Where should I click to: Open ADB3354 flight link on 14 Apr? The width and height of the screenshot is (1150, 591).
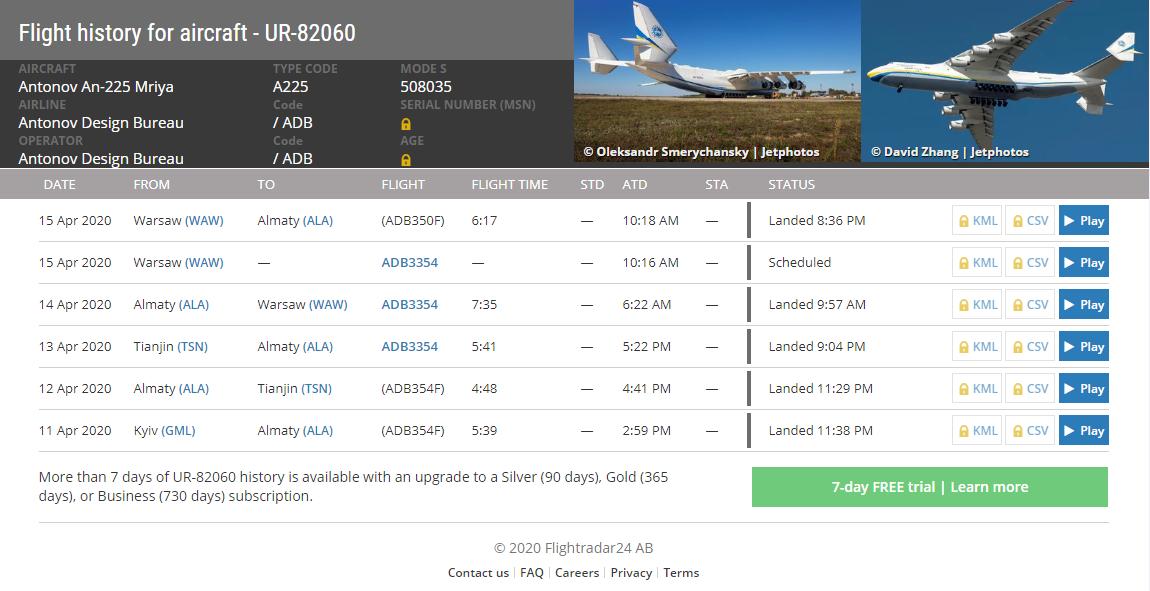409,305
